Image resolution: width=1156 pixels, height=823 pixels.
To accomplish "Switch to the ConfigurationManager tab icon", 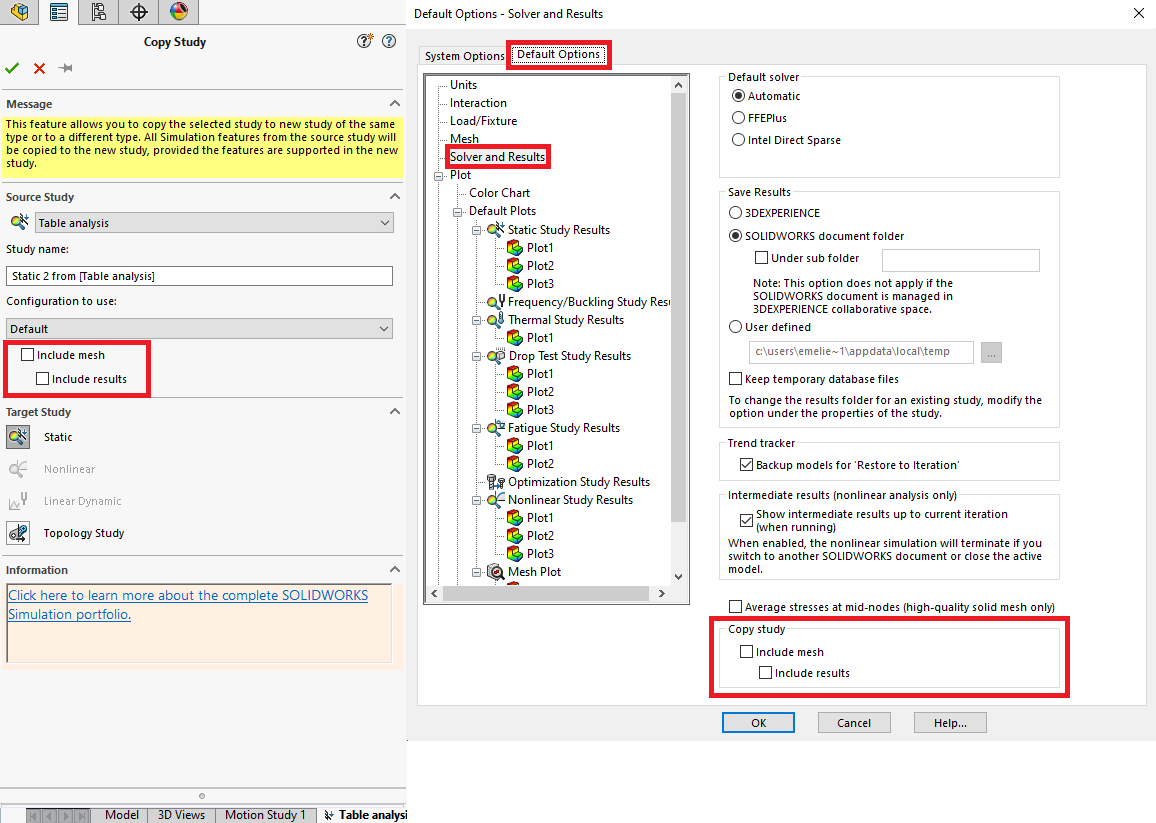I will pyautogui.click(x=98, y=12).
